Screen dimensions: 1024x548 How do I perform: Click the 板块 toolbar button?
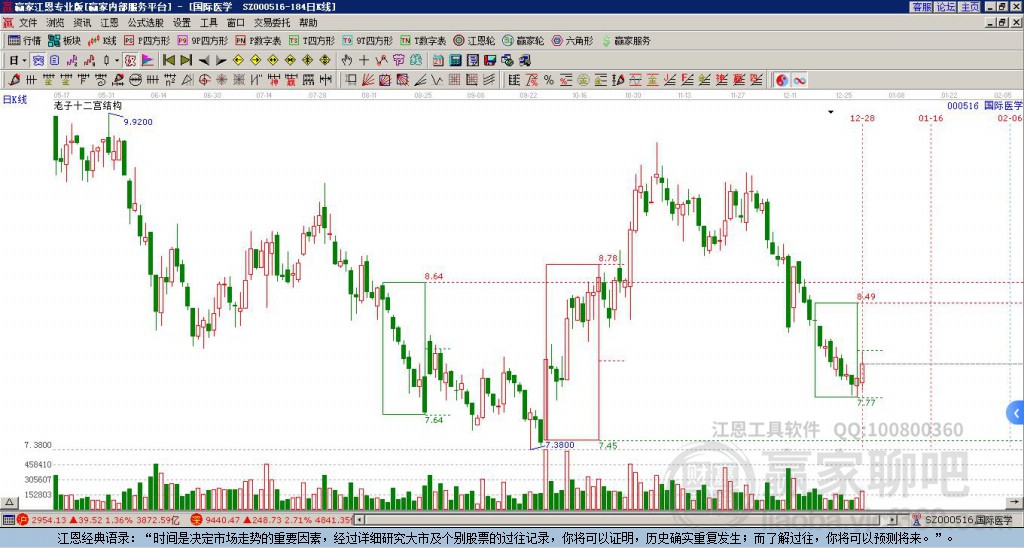click(65, 40)
